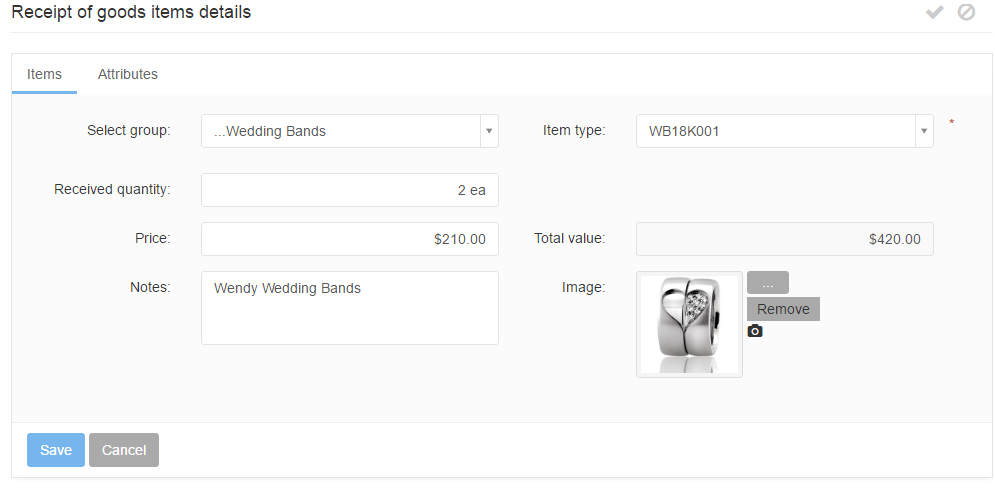Viewport: 995px width, 502px height.
Task: Click the page title Receipt of goods items details
Action: (x=131, y=13)
